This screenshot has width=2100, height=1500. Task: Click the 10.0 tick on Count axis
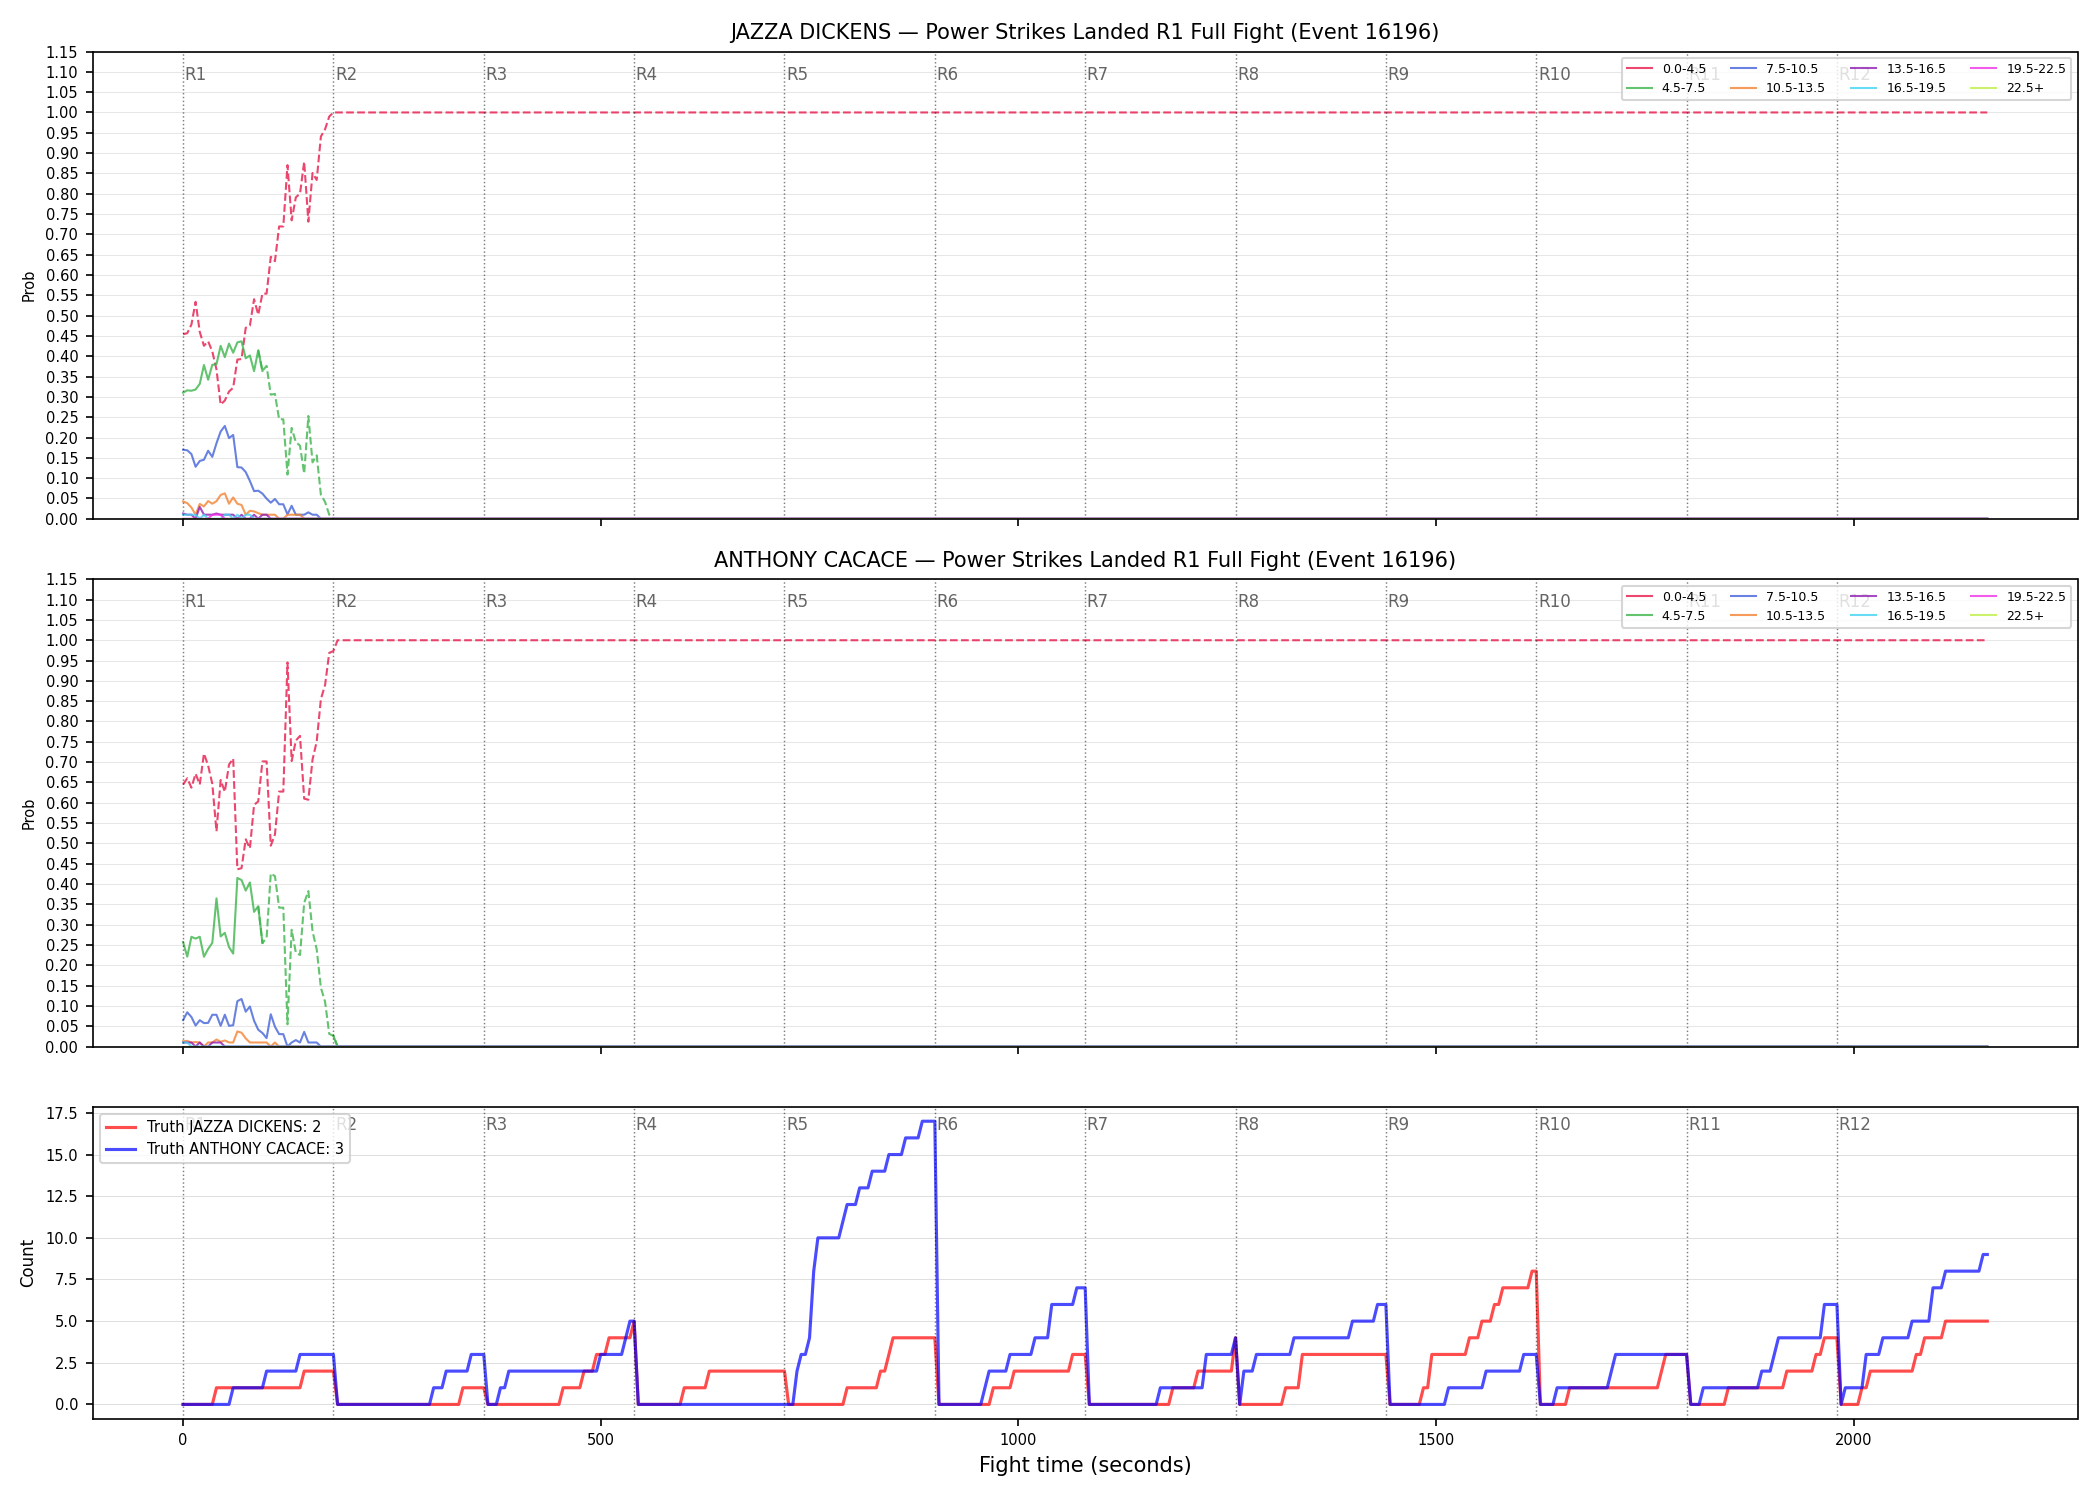62,1238
